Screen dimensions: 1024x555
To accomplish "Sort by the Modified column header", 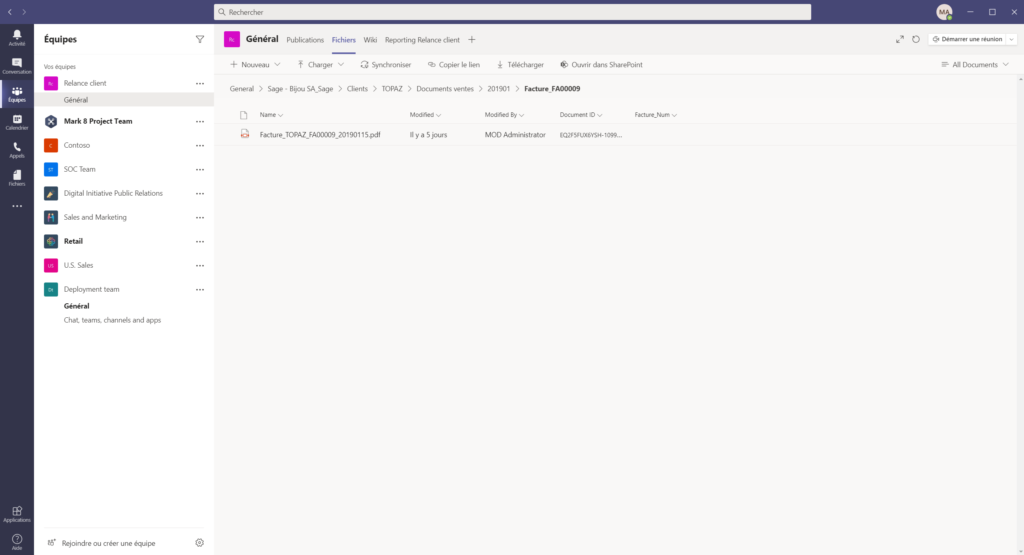I will 424,115.
